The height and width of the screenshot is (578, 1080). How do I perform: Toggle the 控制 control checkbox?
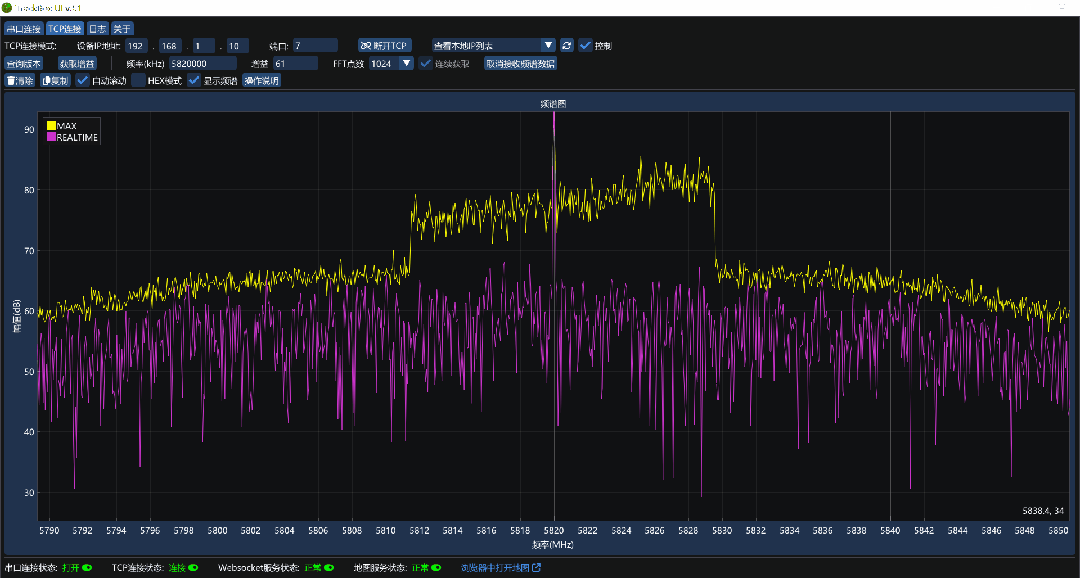coord(585,45)
